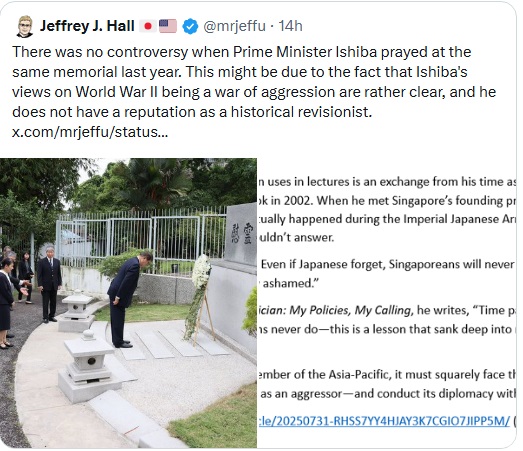
Task: Click the memorial stone with kanji characters
Action: 242,234
